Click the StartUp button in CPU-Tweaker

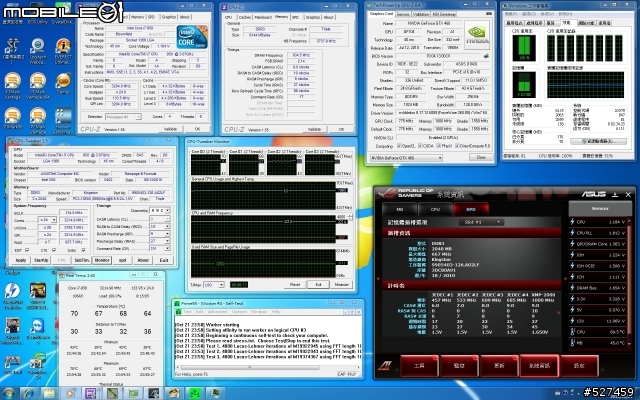tap(41, 260)
